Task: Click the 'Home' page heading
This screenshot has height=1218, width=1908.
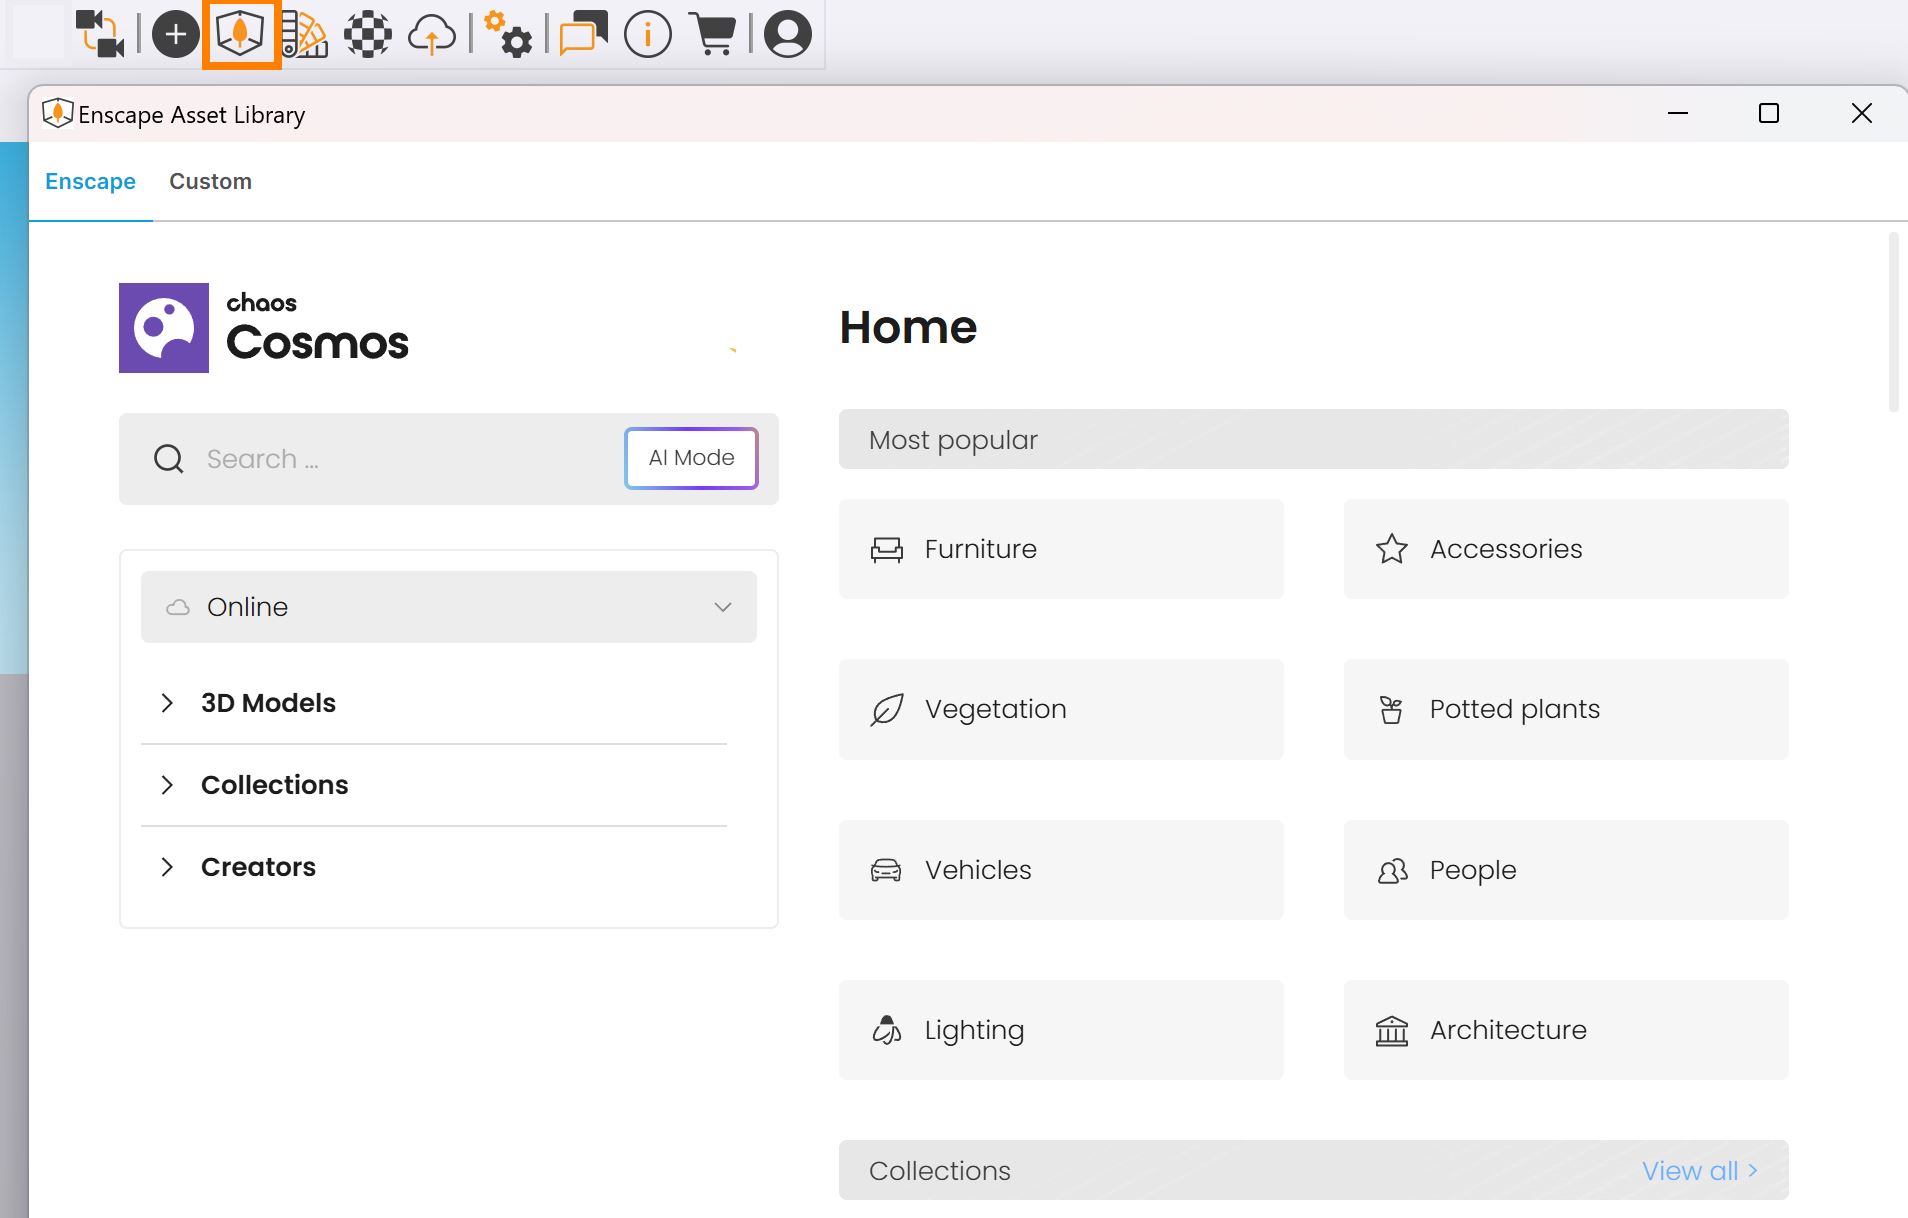Action: (x=908, y=327)
